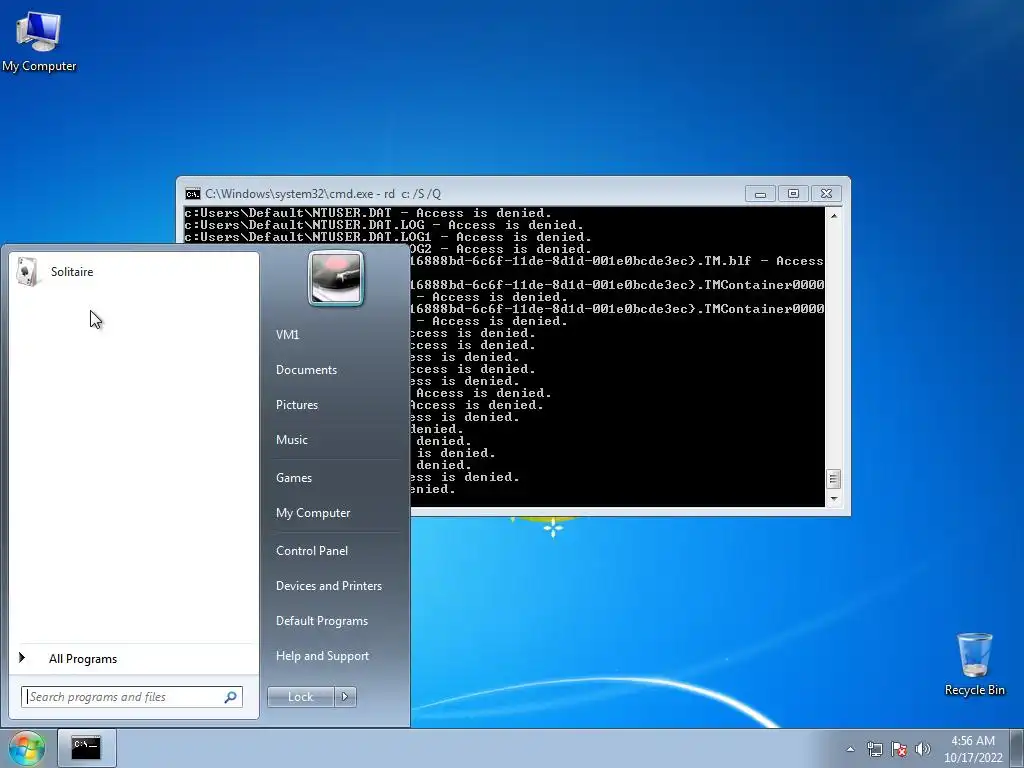Viewport: 1024px width, 768px height.
Task: Open Music from the Start menu
Action: [336, 440]
